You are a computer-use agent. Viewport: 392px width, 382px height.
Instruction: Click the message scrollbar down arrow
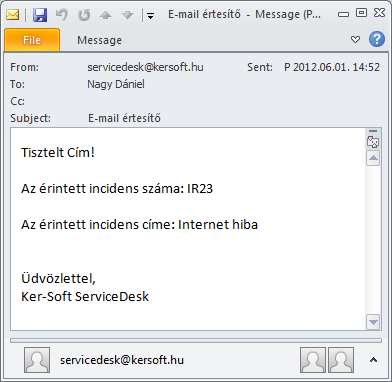click(x=373, y=322)
